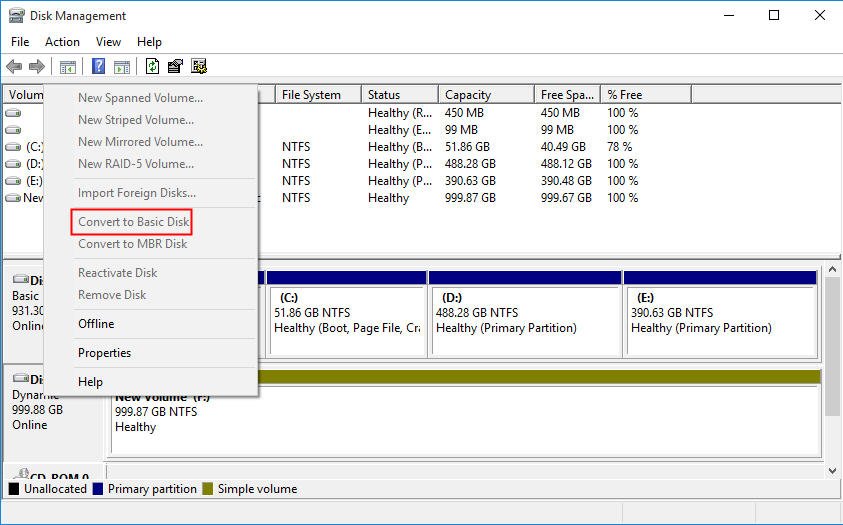Open the View menu
Viewport: 843px width, 525px height.
(x=108, y=42)
